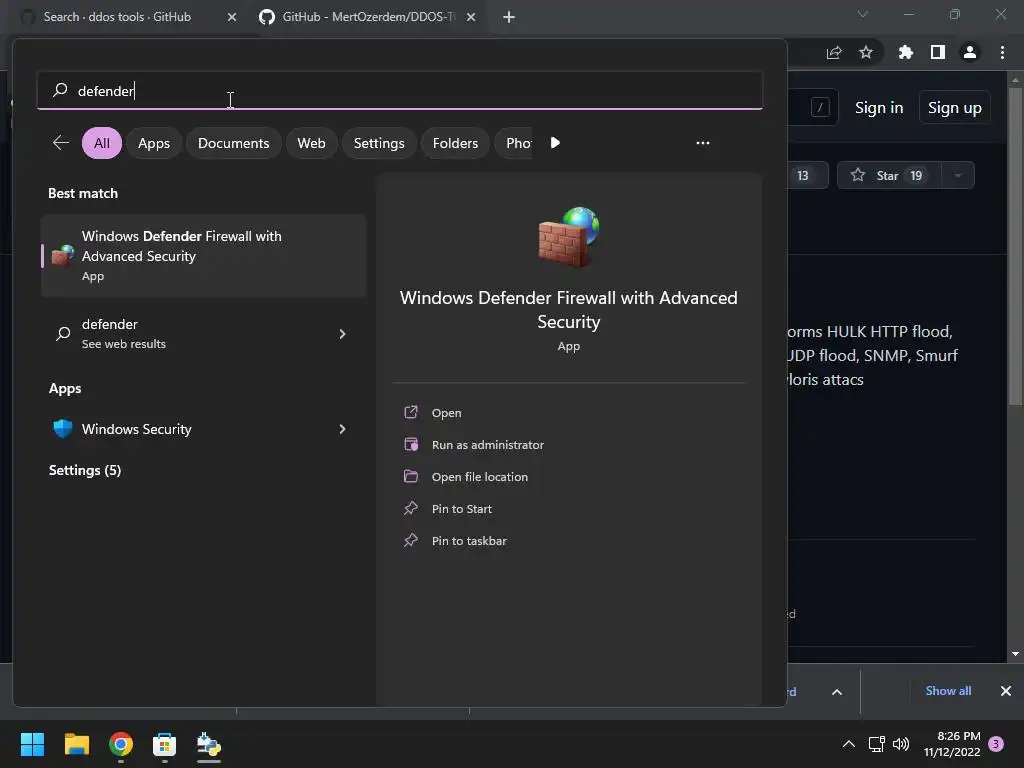The width and height of the screenshot is (1024, 768).
Task: Show more filters with the play arrow
Action: 555,142
